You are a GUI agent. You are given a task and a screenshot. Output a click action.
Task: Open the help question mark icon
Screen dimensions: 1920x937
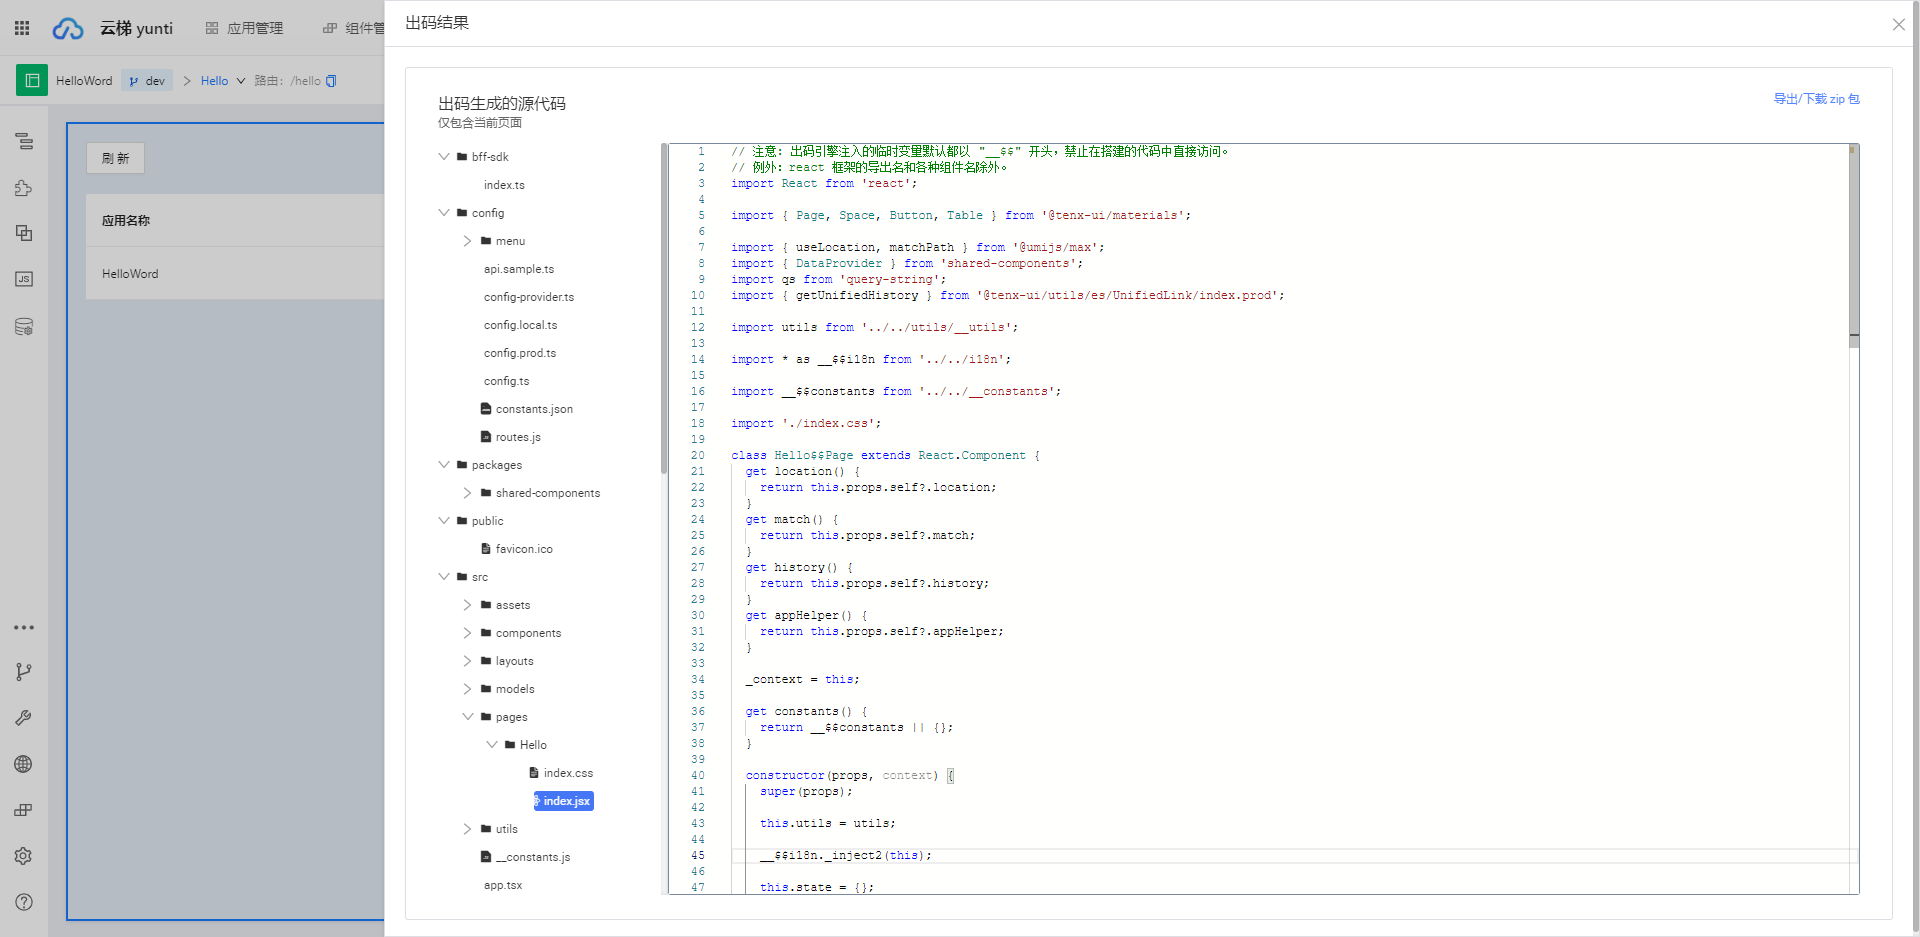coord(24,902)
